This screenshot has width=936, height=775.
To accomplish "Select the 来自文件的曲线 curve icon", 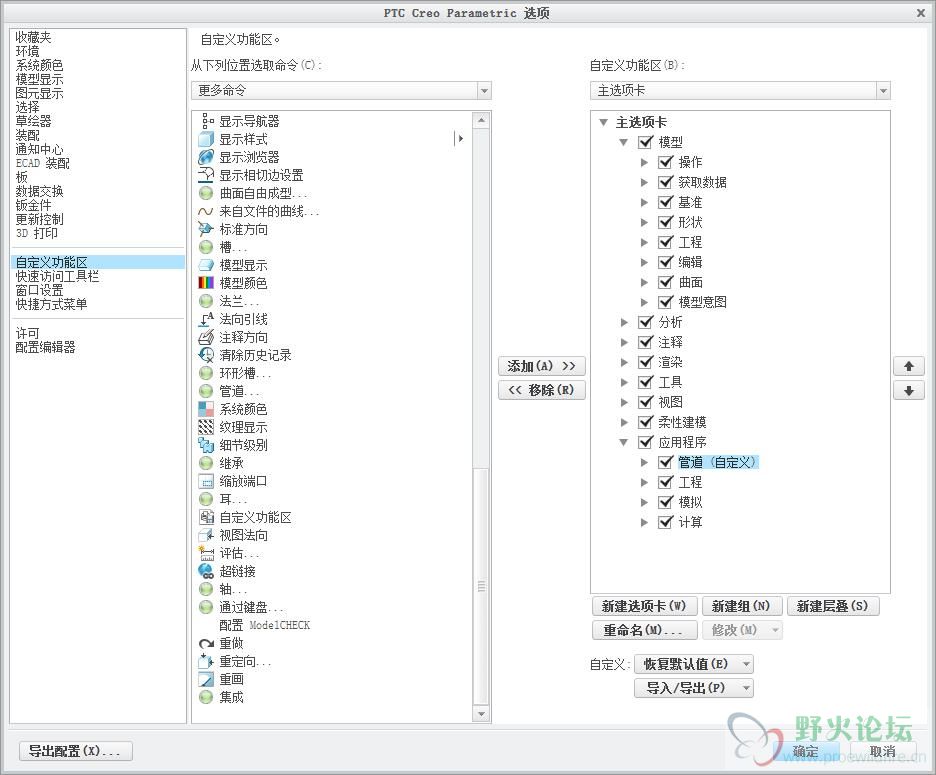I will [x=206, y=211].
